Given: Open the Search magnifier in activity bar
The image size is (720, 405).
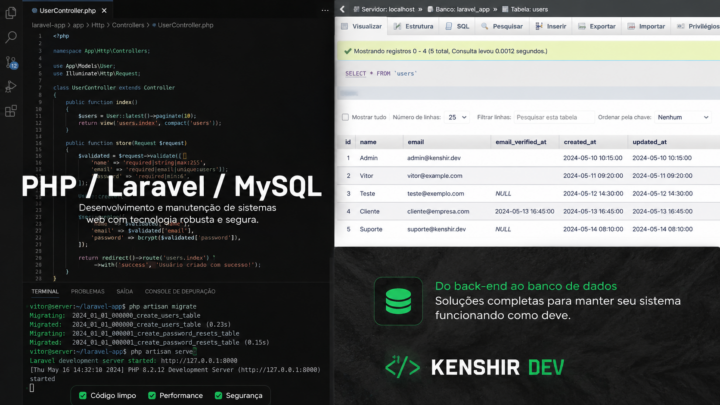Looking at the screenshot, I should 11,37.
